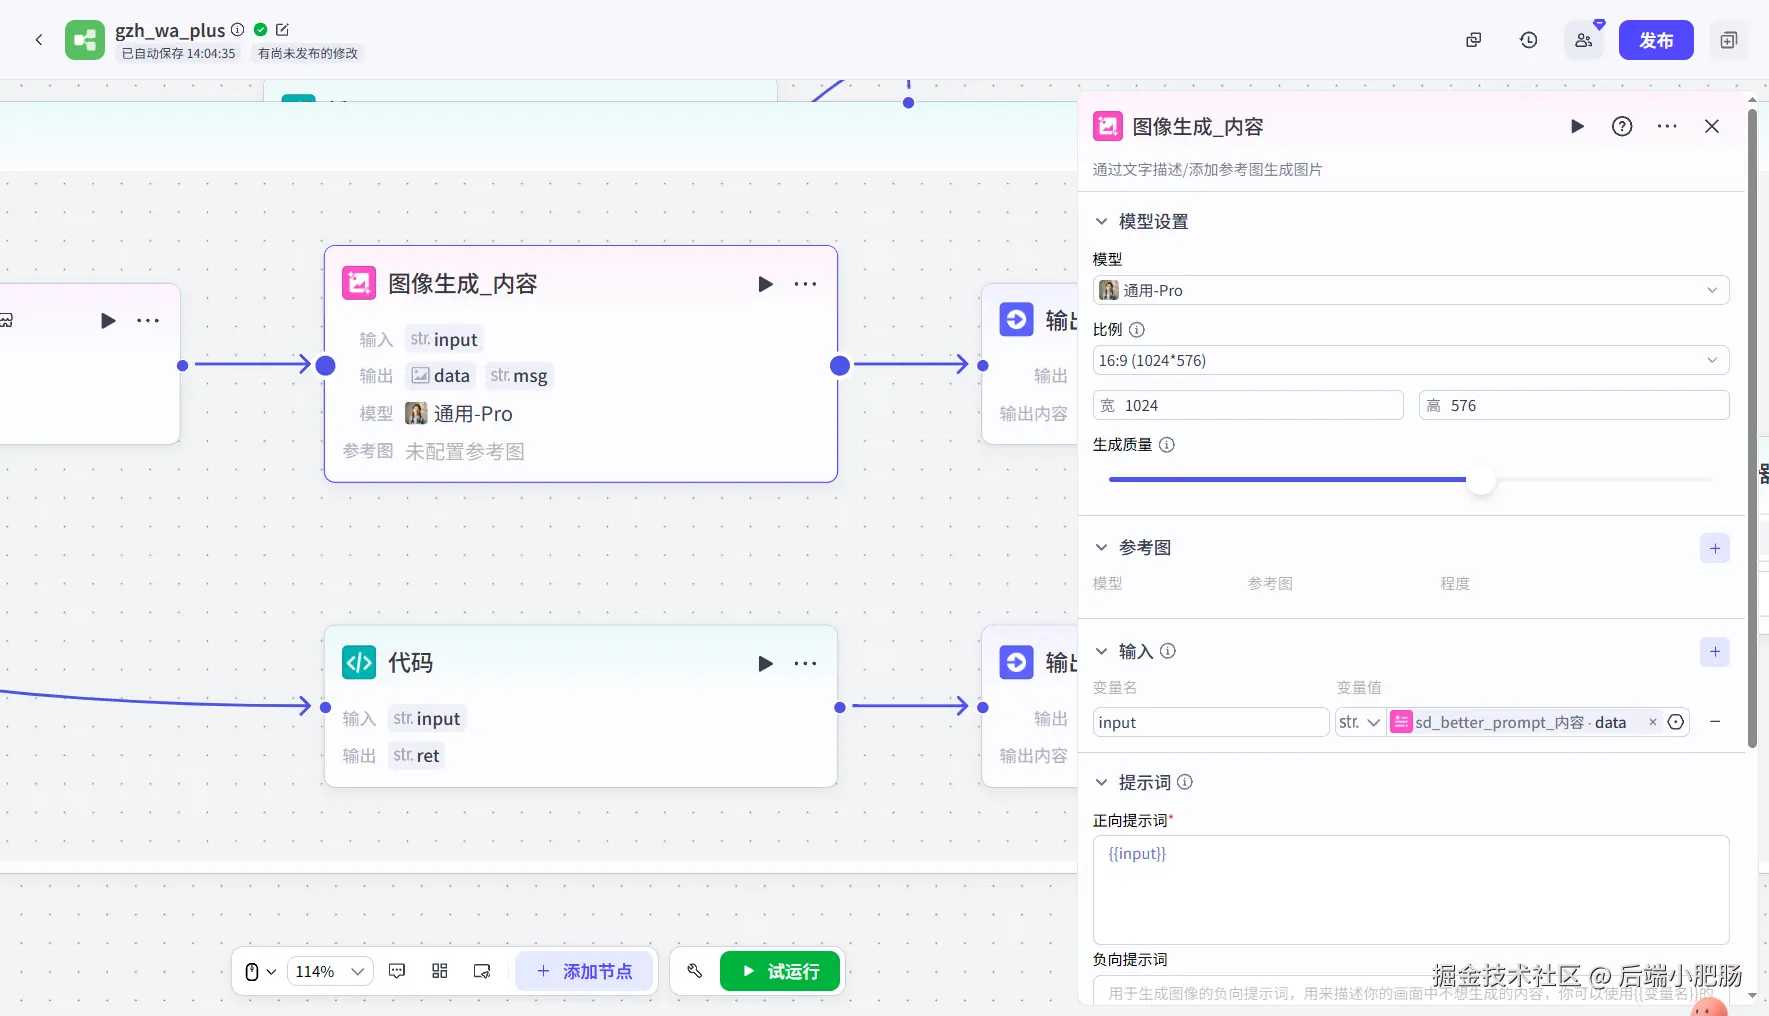
Task: Open more options on the 代码 node
Action: [x=805, y=663]
